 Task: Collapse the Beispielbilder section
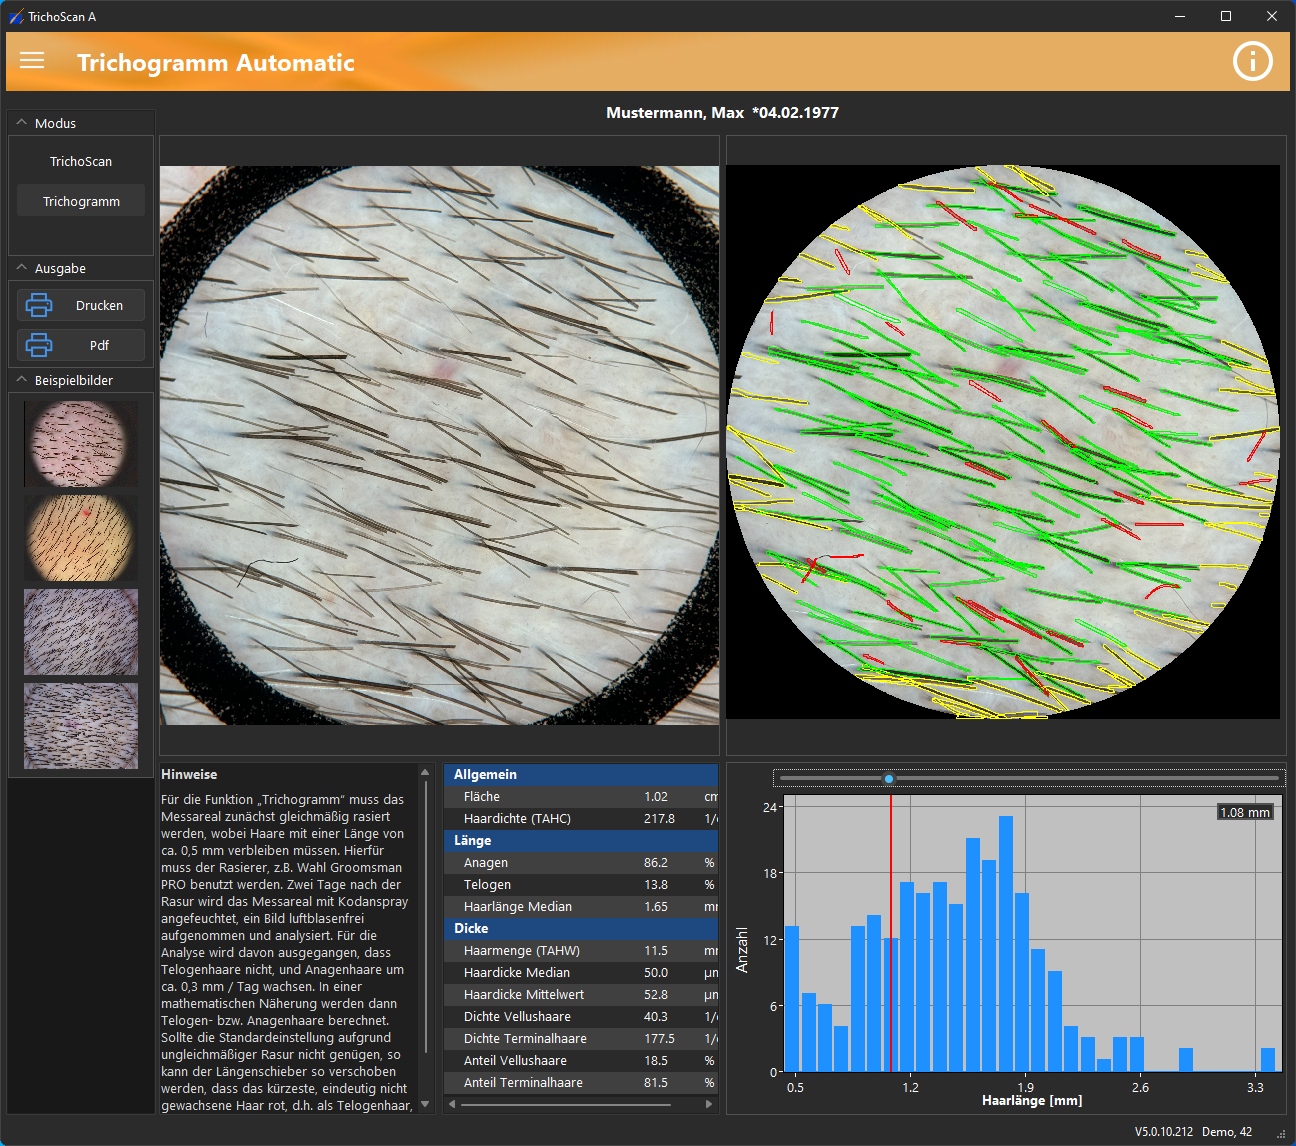click(x=20, y=380)
